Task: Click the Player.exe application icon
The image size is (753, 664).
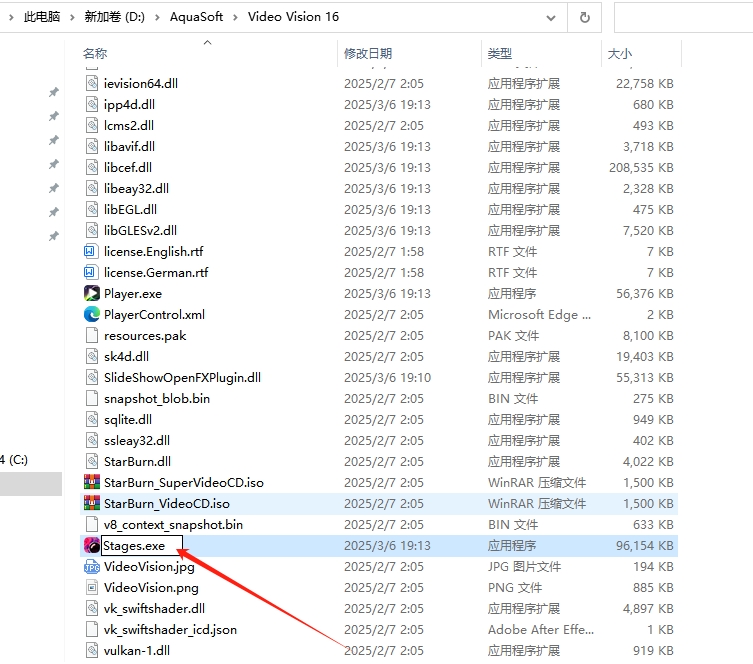Action: pyautogui.click(x=92, y=293)
